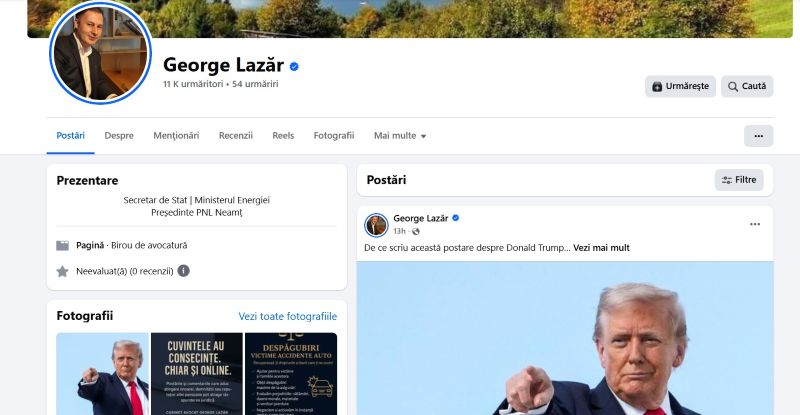
Task: Open the Cuvintele au consecințe photo thumbnail
Action: pyautogui.click(x=196, y=374)
